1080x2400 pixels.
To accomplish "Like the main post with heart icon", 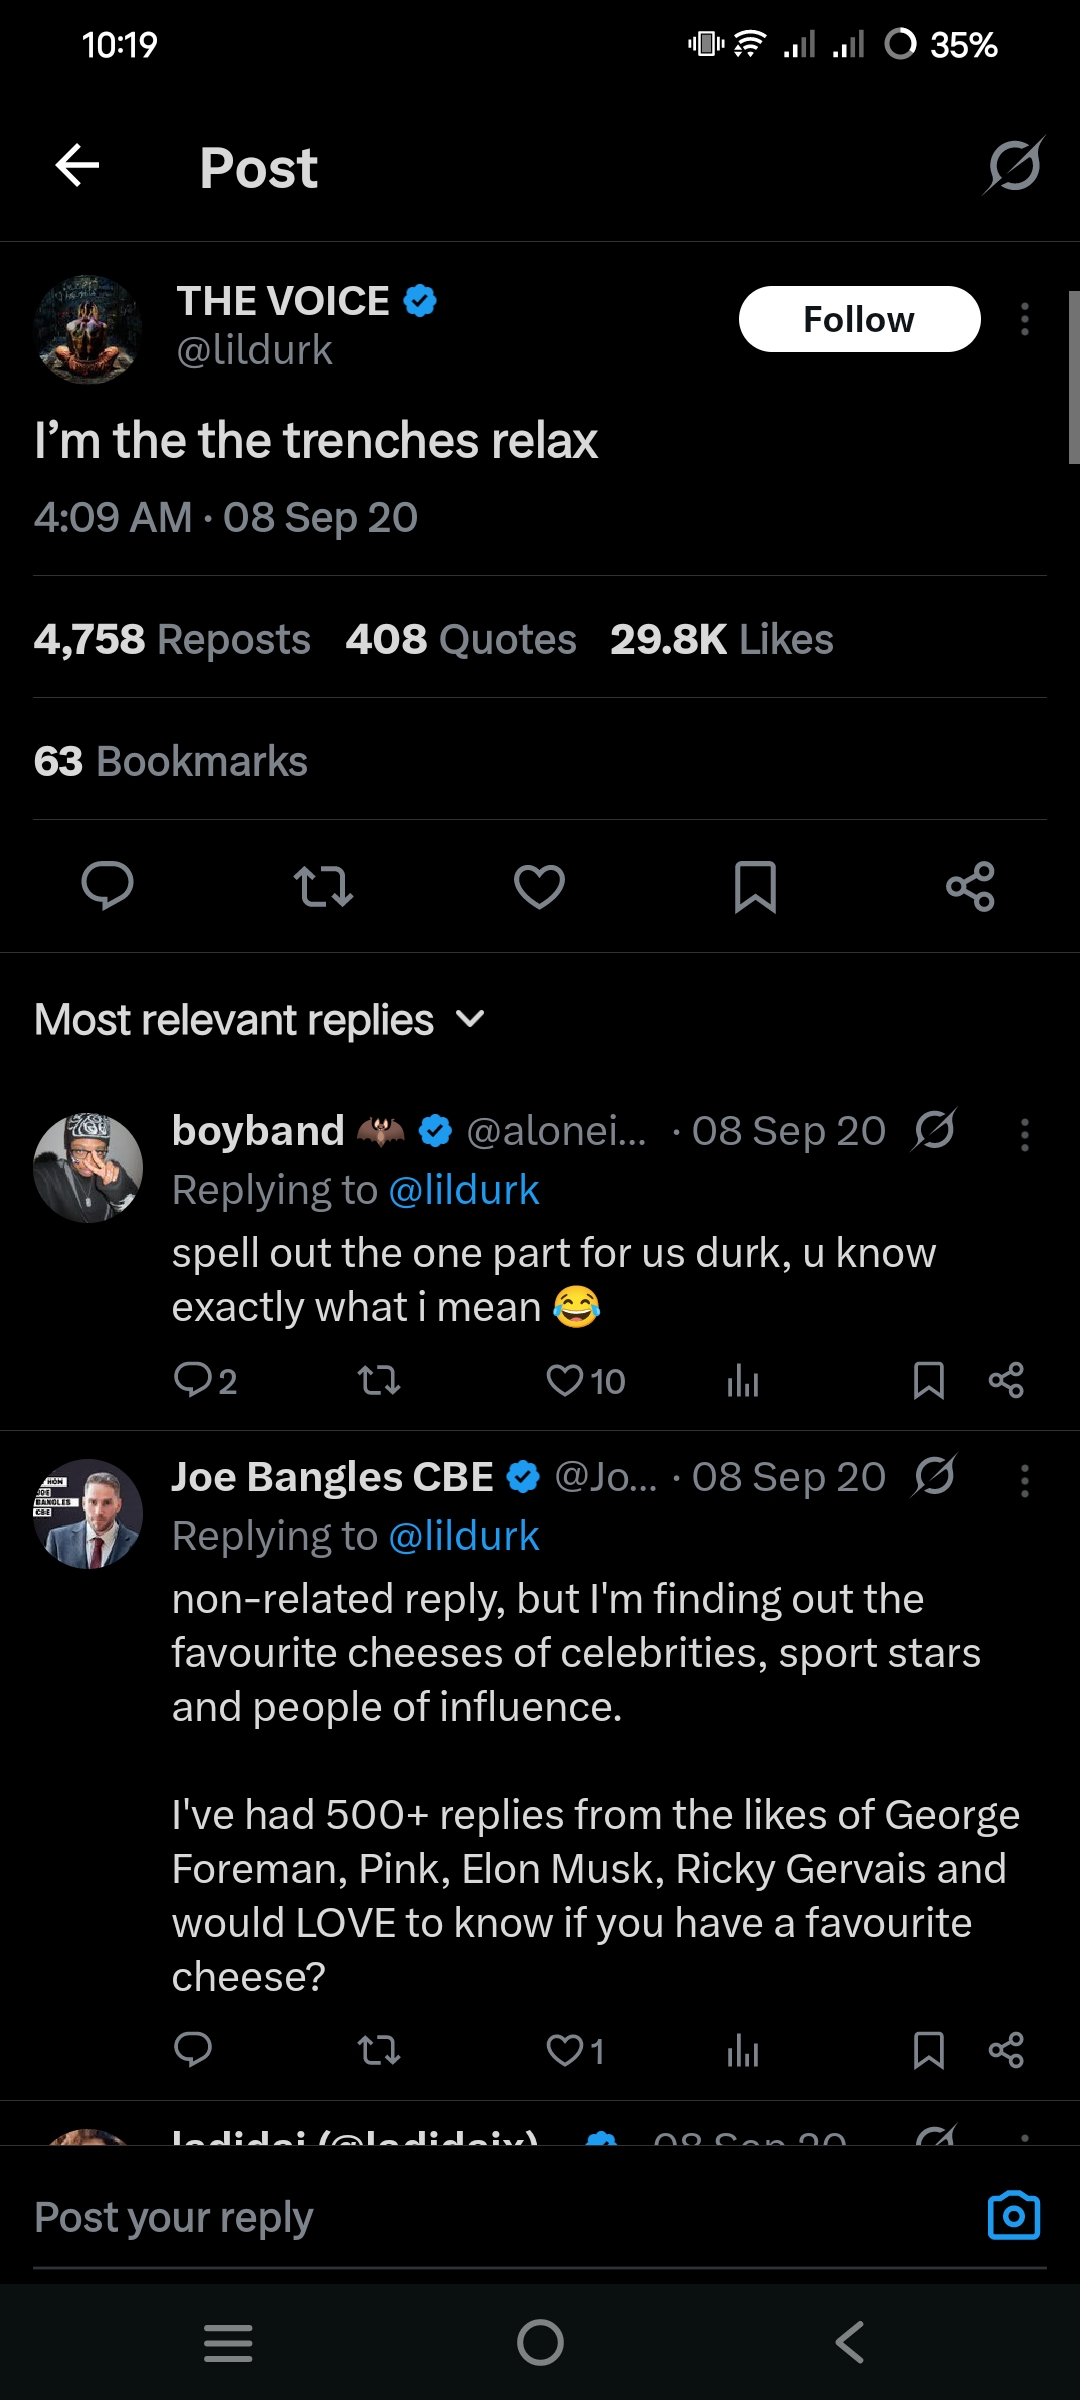I will (539, 886).
